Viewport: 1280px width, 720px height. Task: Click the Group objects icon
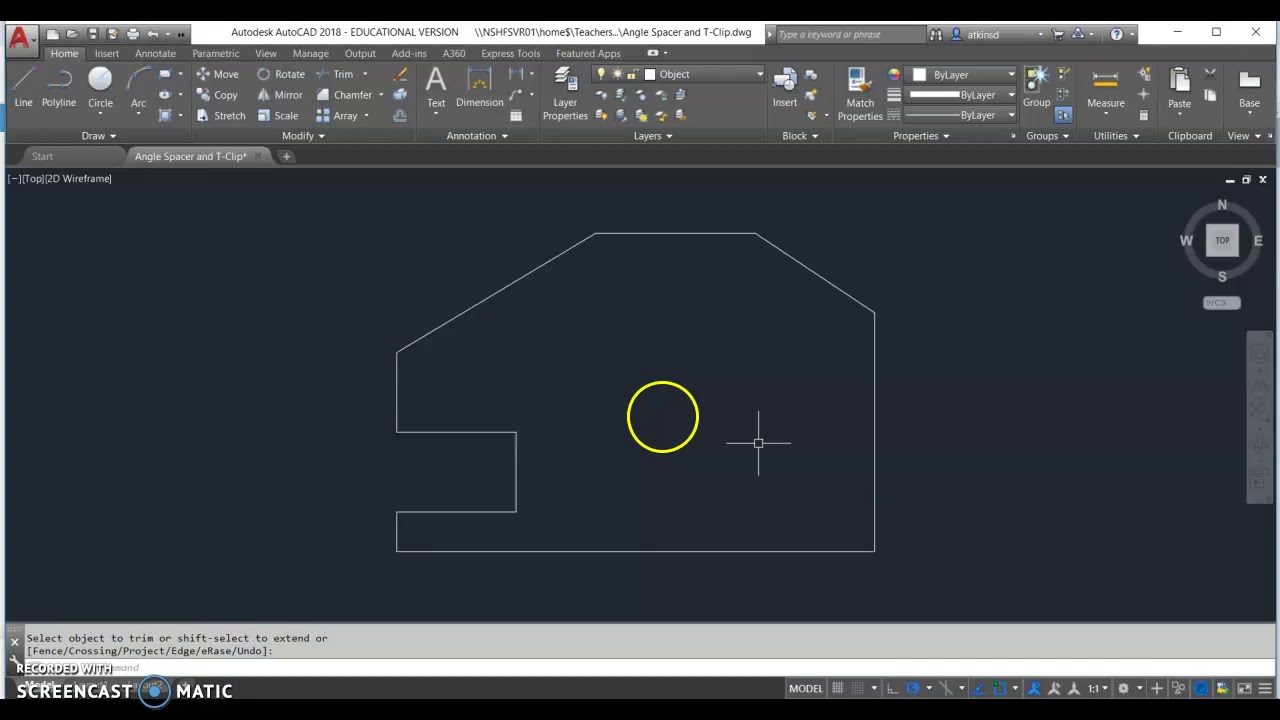tap(1036, 88)
